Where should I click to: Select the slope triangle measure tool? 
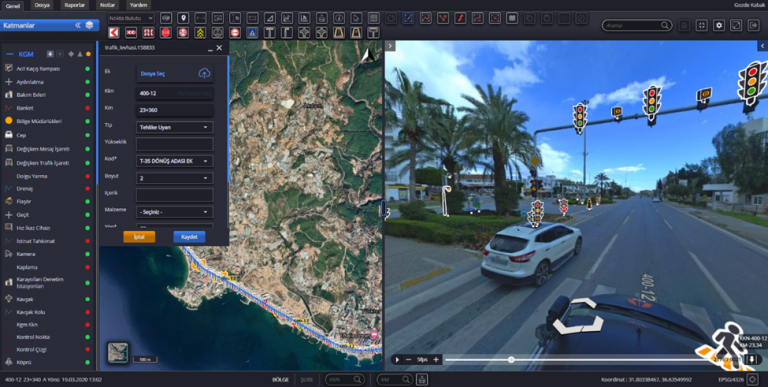coord(269,19)
